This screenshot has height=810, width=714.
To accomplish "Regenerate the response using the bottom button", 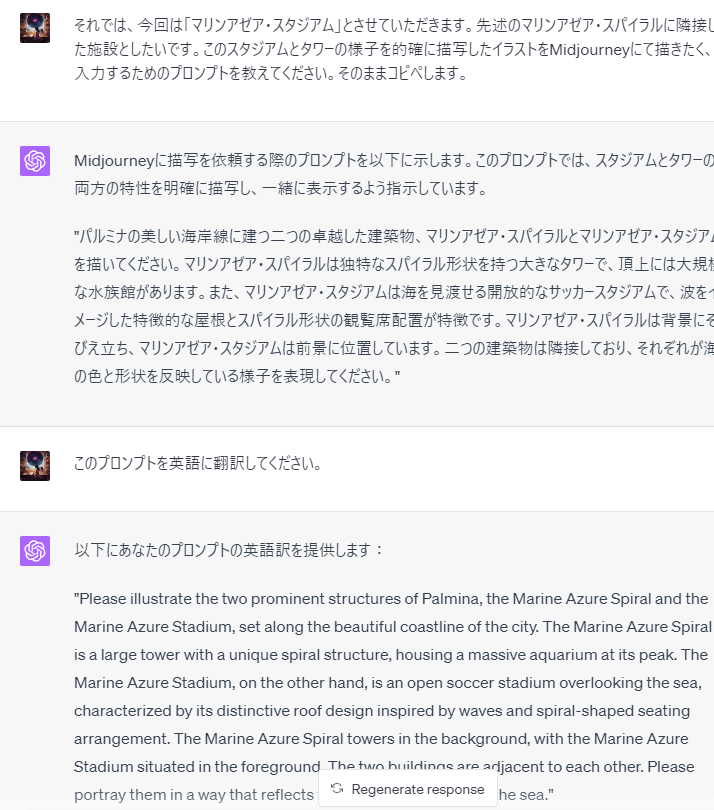I will pos(408,789).
